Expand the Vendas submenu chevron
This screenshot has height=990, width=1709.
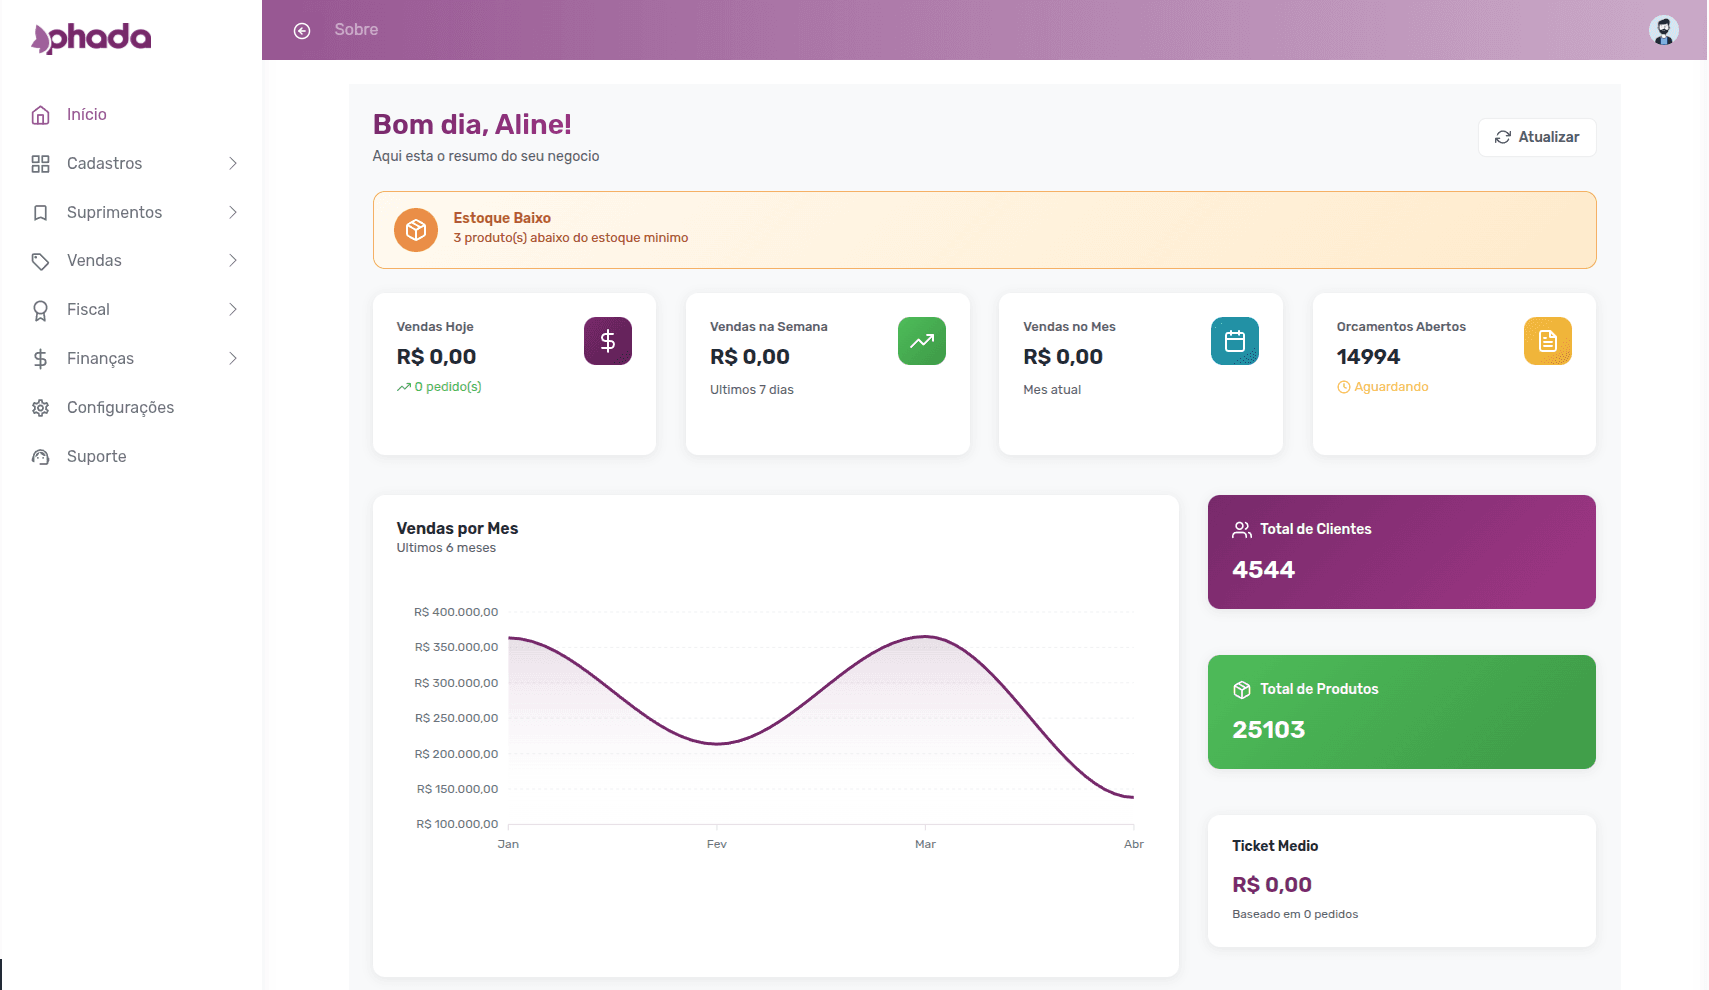click(233, 260)
